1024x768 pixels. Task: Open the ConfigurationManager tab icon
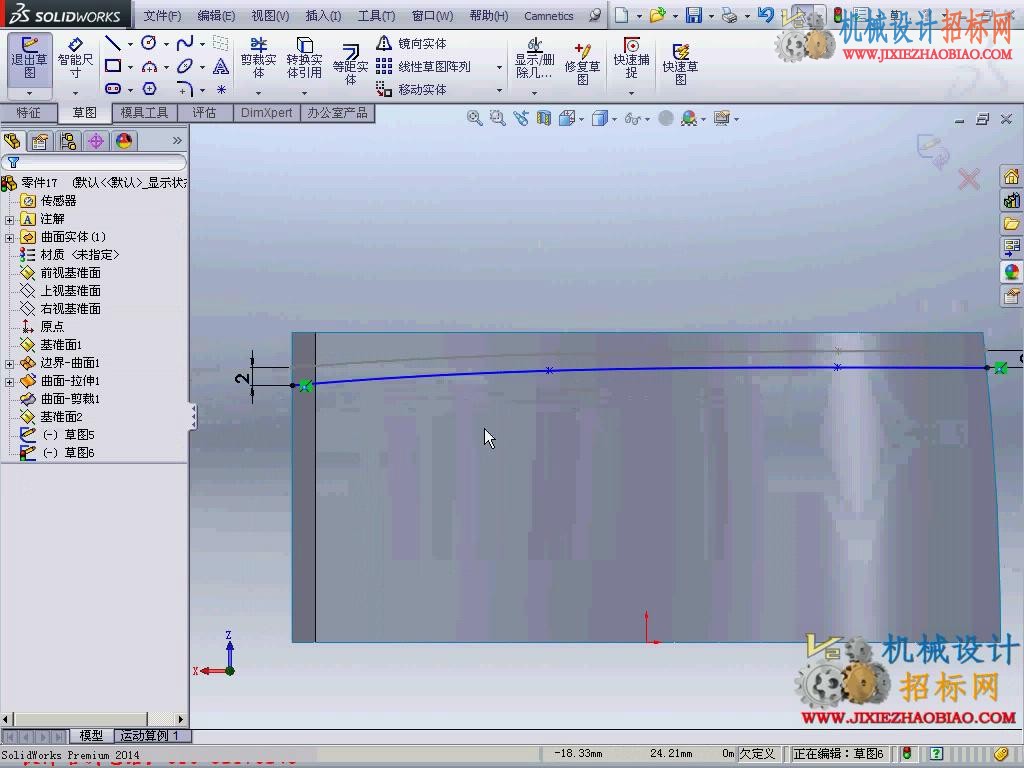[x=68, y=141]
